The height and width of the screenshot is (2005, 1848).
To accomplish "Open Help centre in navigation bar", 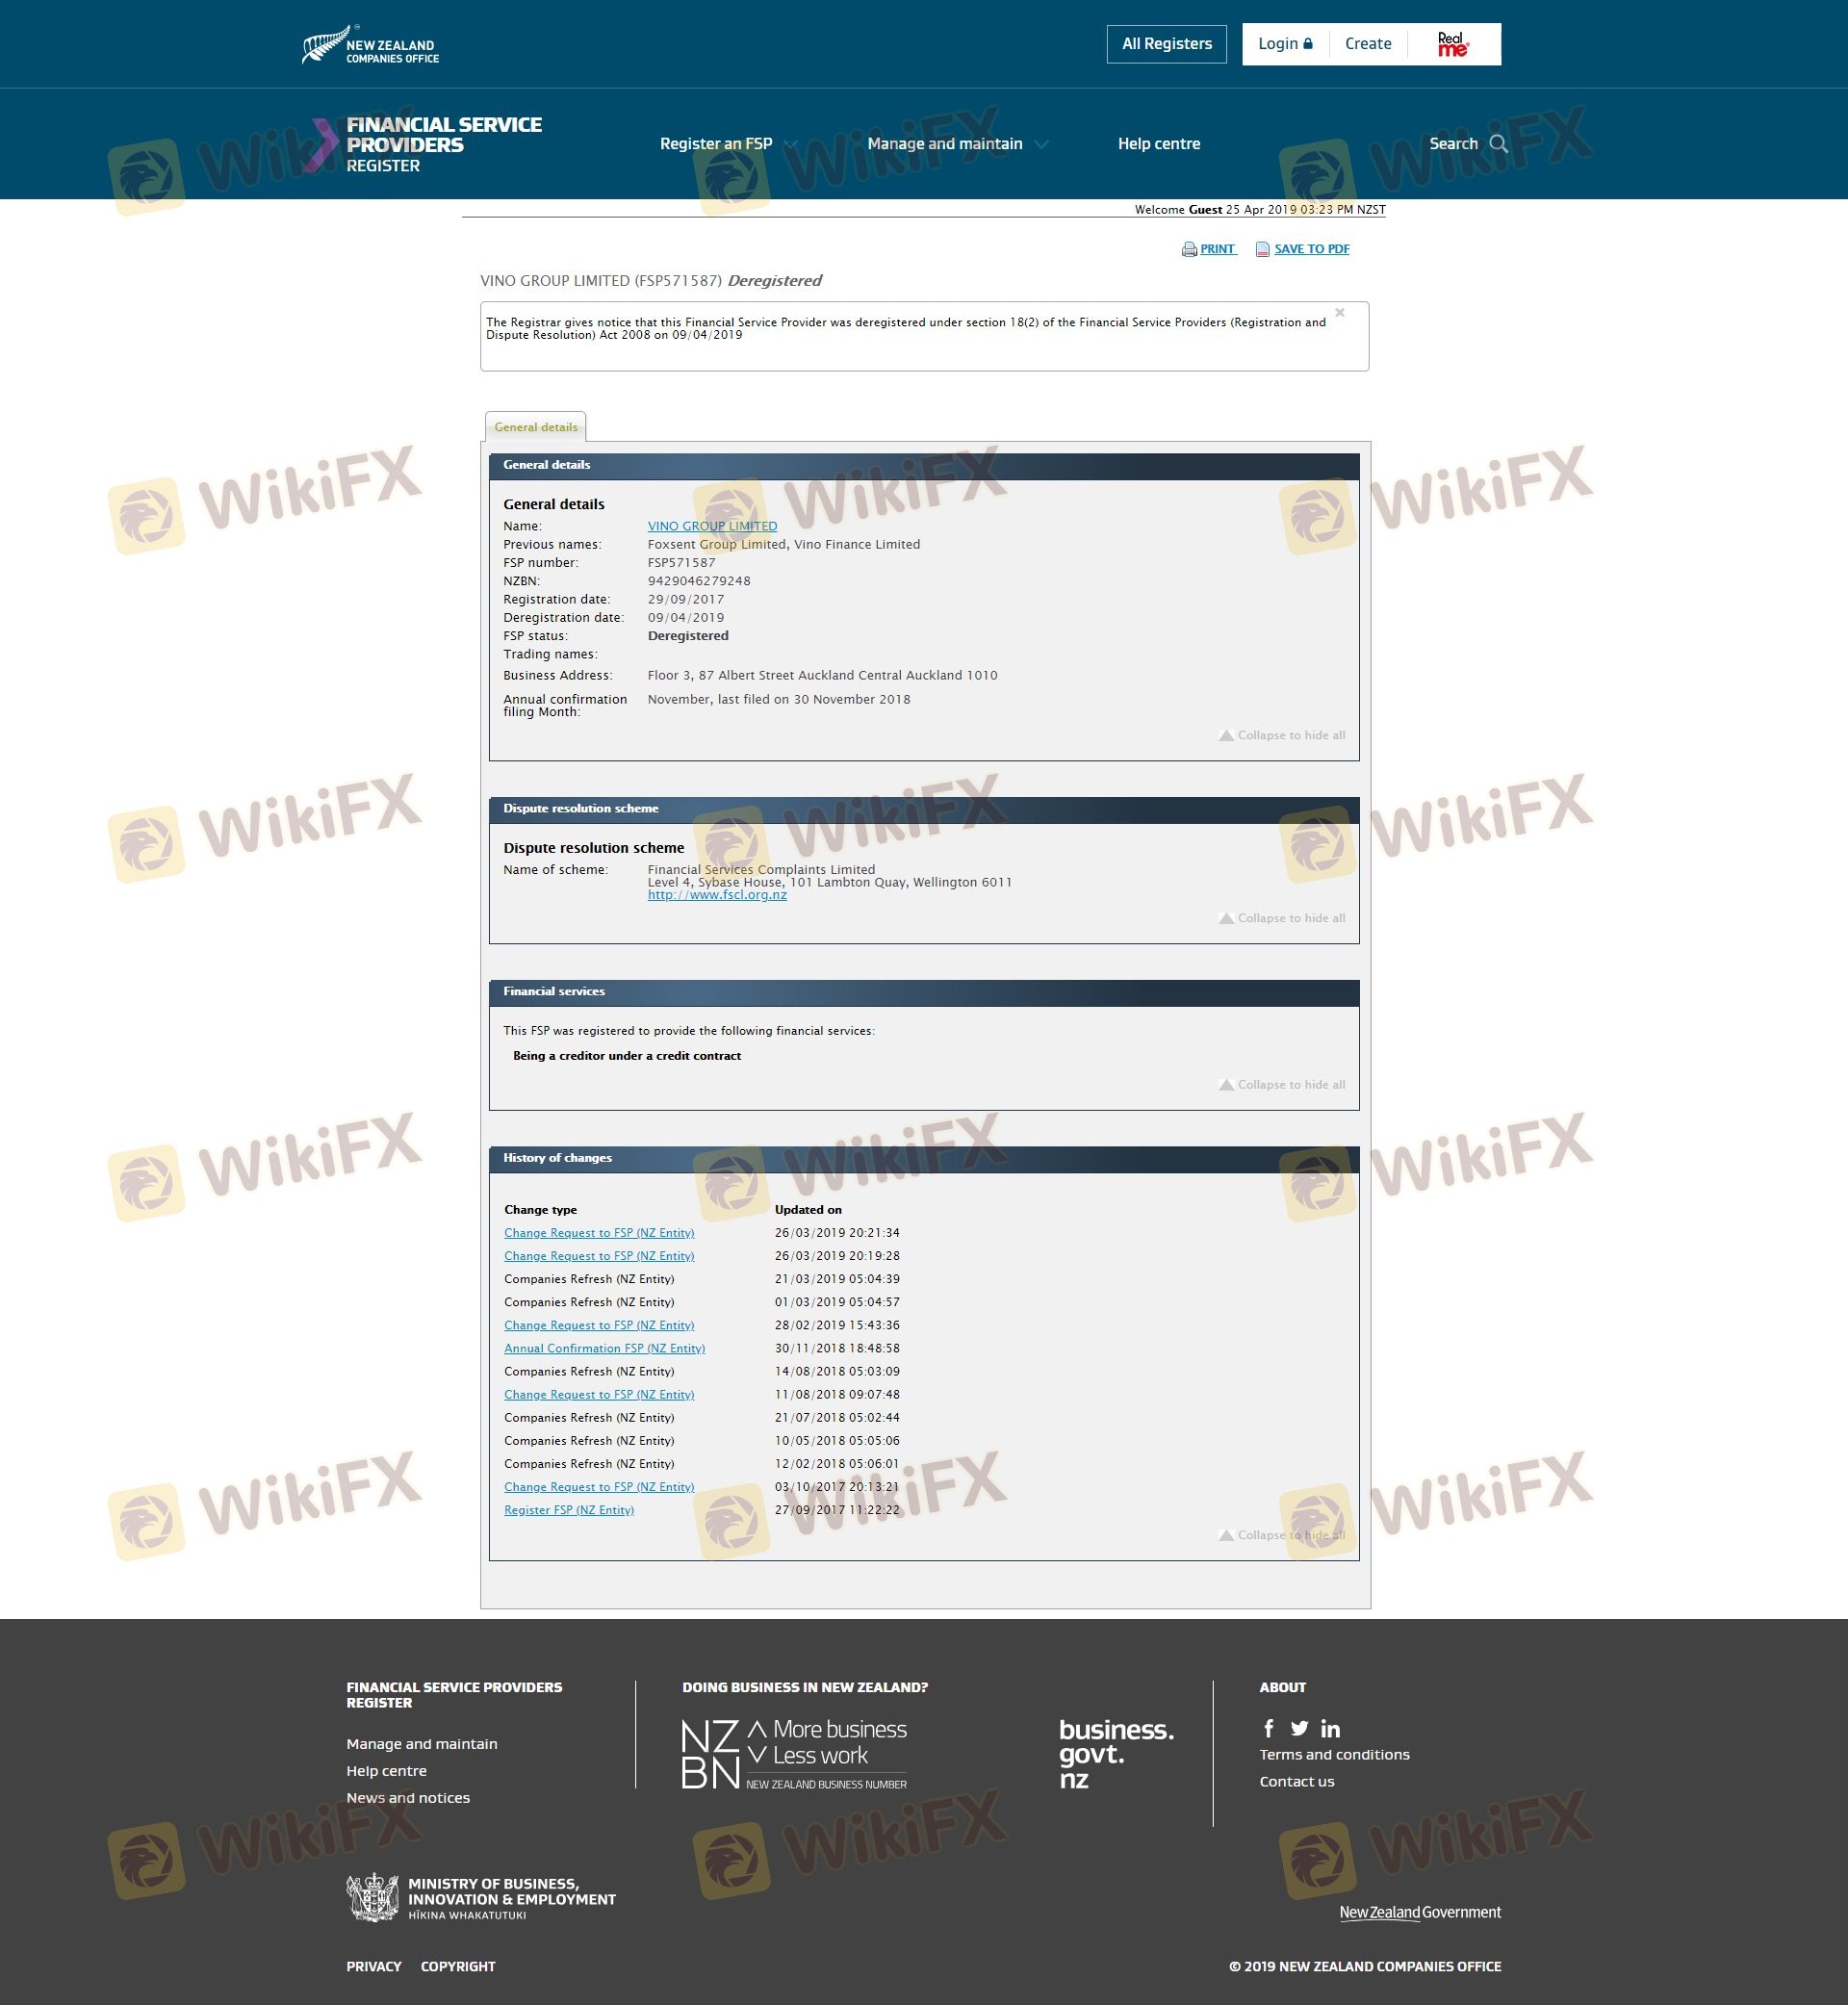I will 1158,144.
